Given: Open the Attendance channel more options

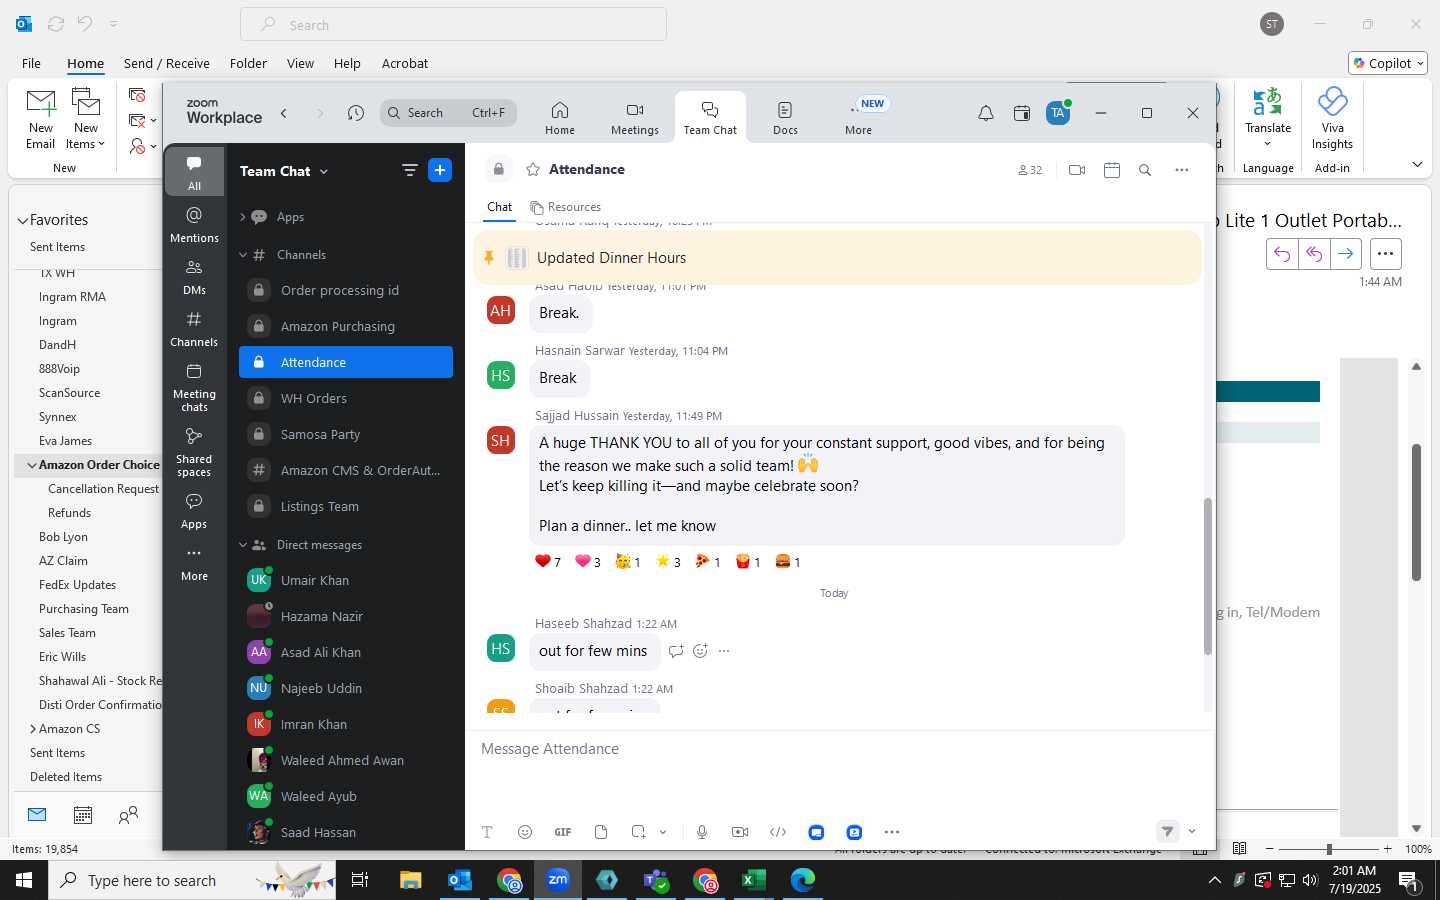Looking at the screenshot, I should tap(1182, 170).
